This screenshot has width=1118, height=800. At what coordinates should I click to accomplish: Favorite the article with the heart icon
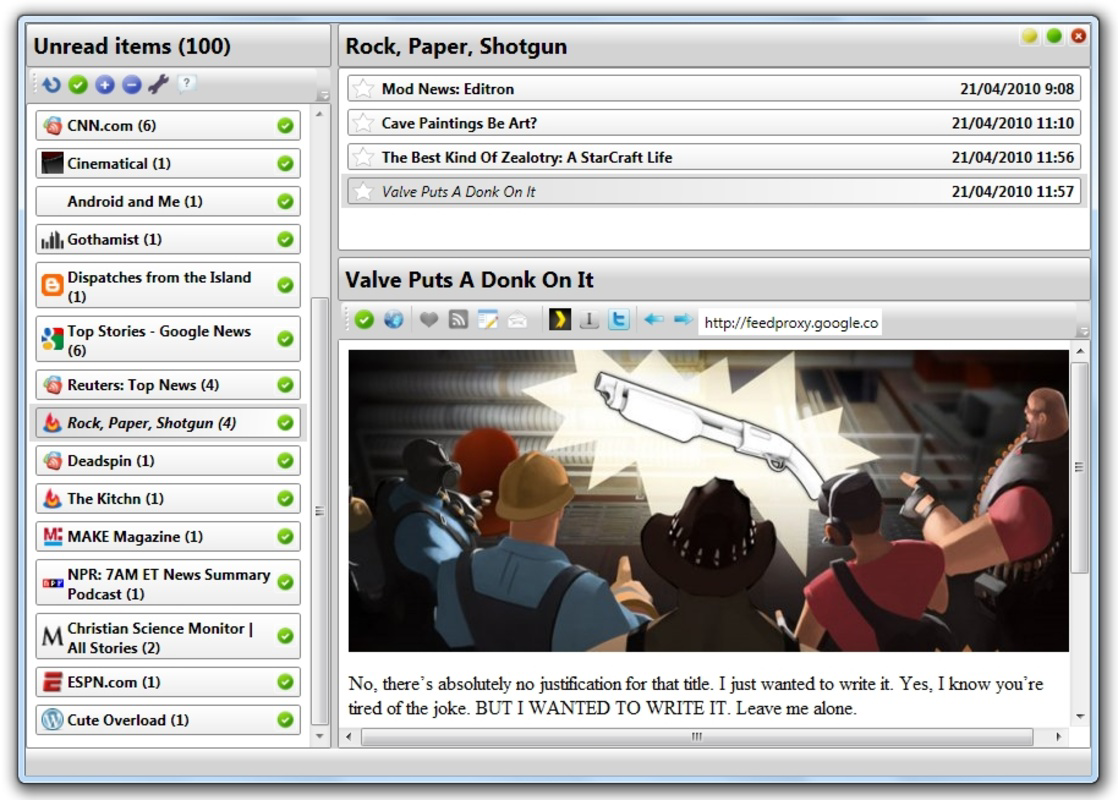429,320
